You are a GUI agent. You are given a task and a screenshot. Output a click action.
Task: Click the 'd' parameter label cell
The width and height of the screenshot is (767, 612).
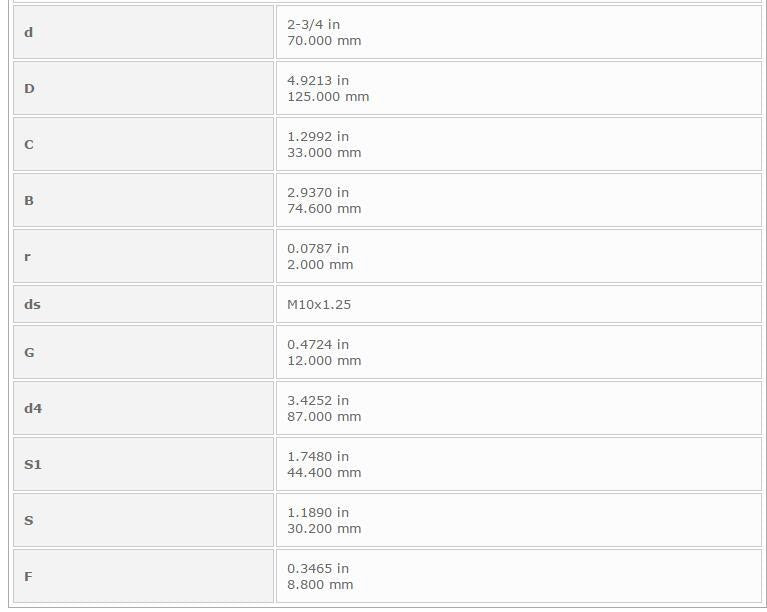(143, 32)
